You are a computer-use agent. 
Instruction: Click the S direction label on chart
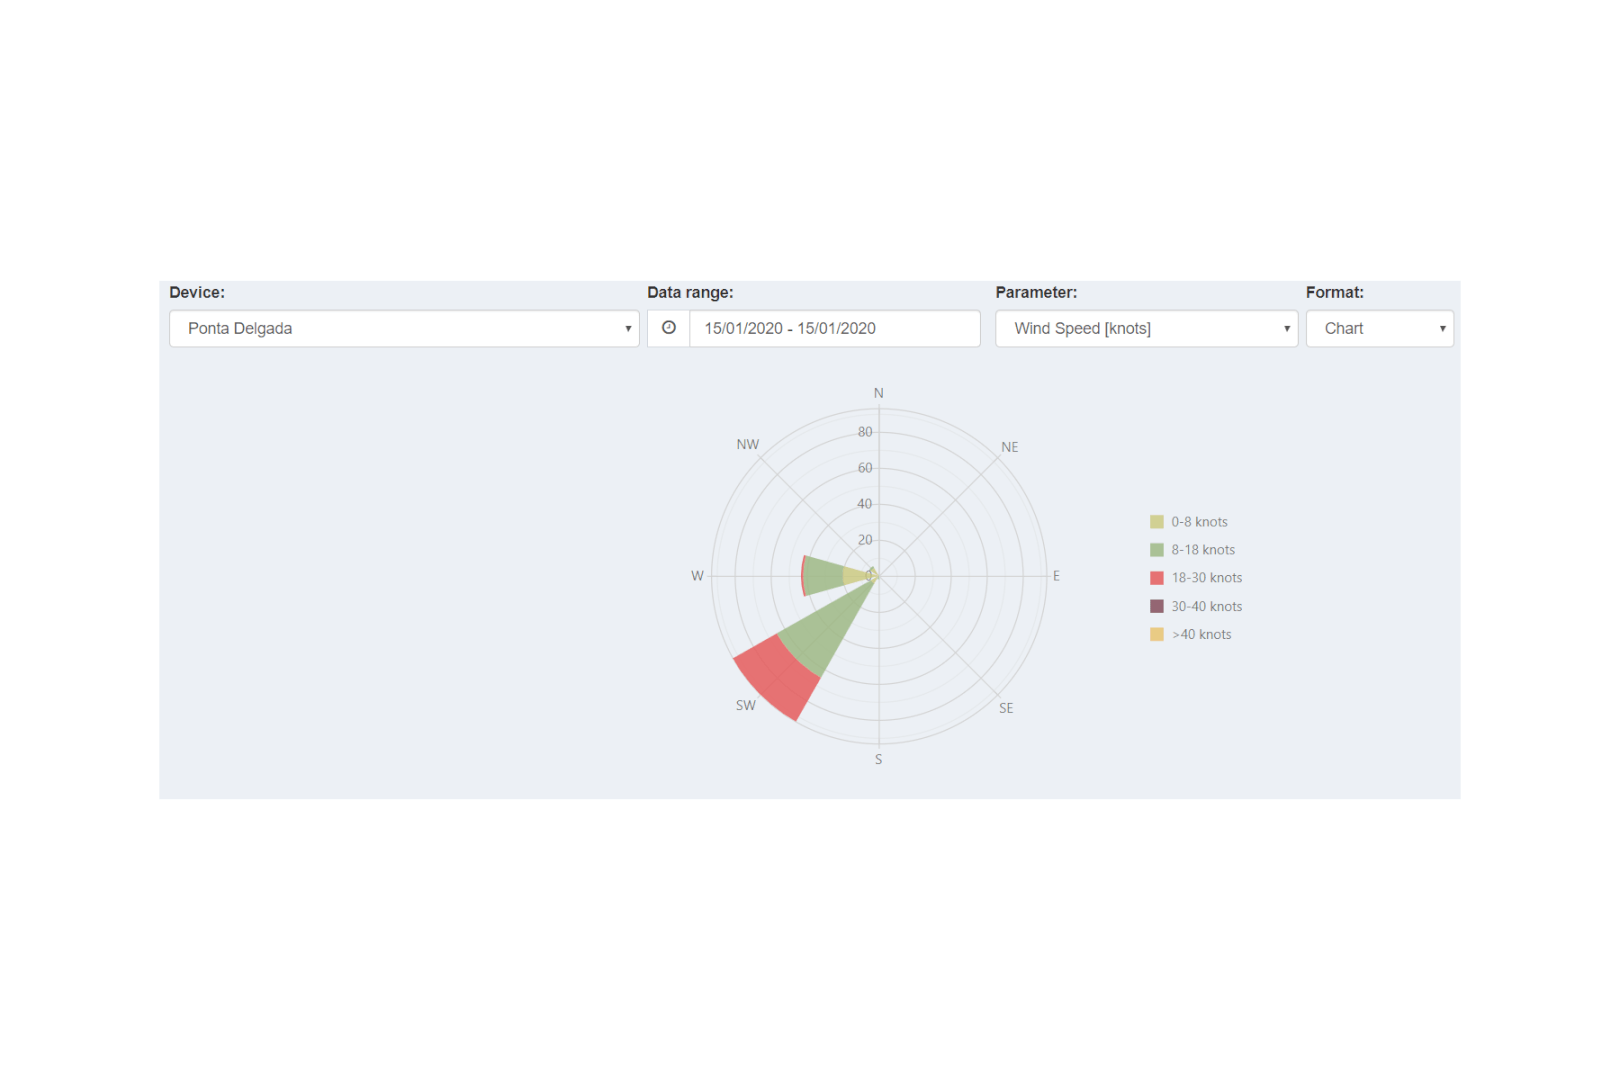click(879, 760)
